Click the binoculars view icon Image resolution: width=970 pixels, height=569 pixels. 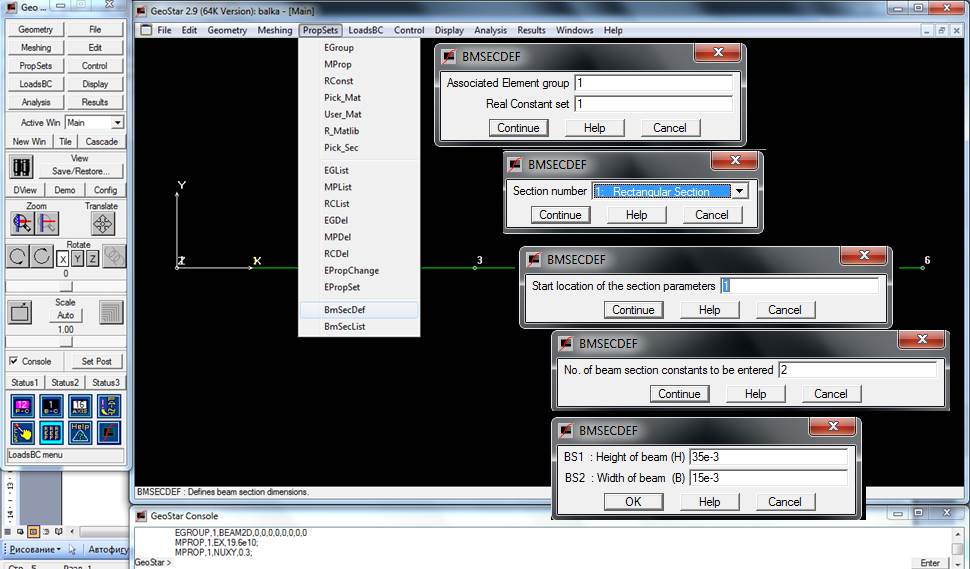[21, 166]
